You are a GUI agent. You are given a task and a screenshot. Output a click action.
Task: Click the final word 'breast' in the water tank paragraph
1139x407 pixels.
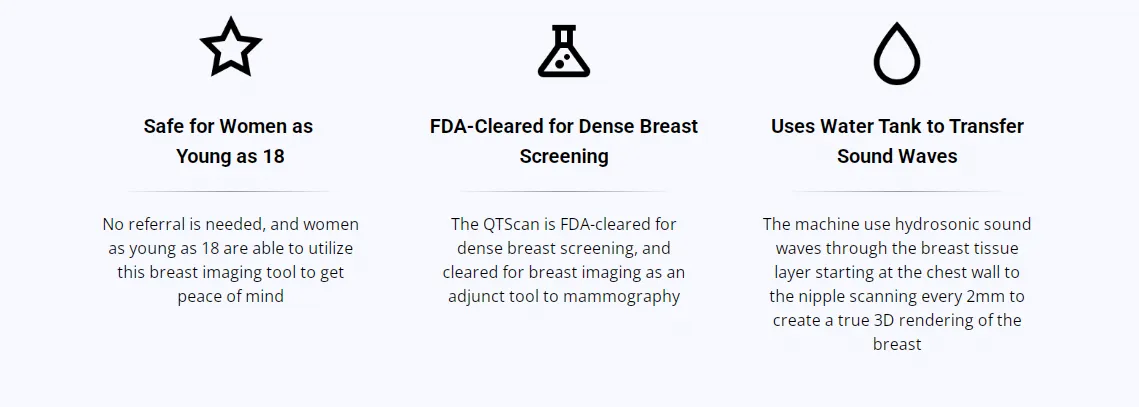click(897, 344)
